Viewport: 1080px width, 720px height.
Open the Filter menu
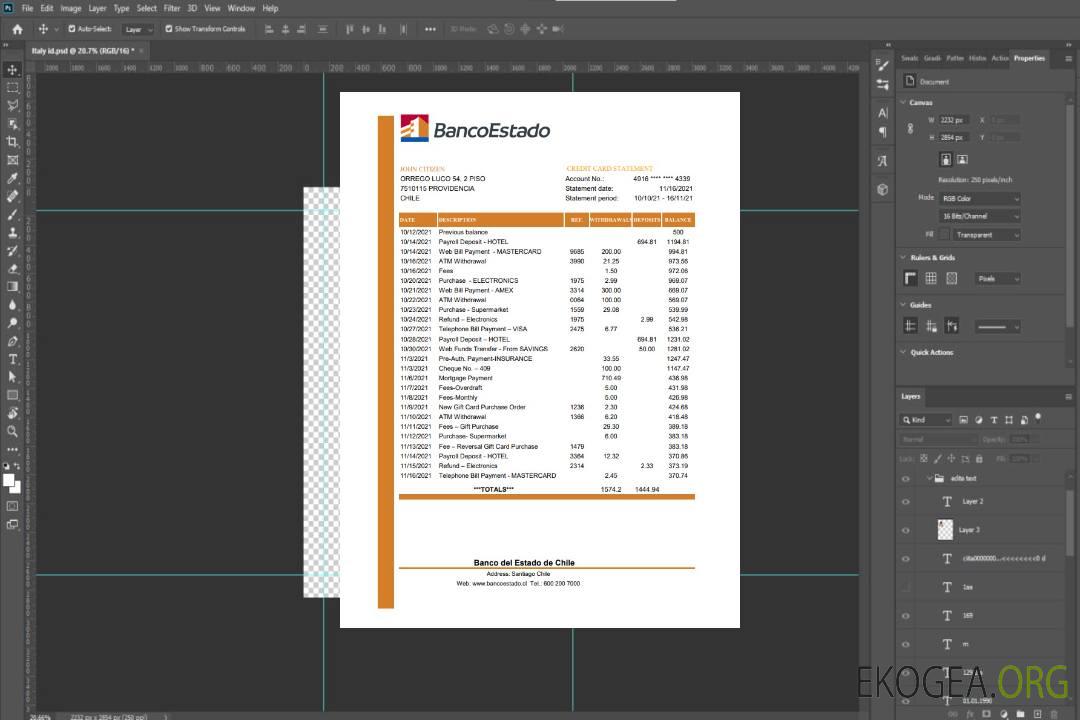pyautogui.click(x=172, y=8)
